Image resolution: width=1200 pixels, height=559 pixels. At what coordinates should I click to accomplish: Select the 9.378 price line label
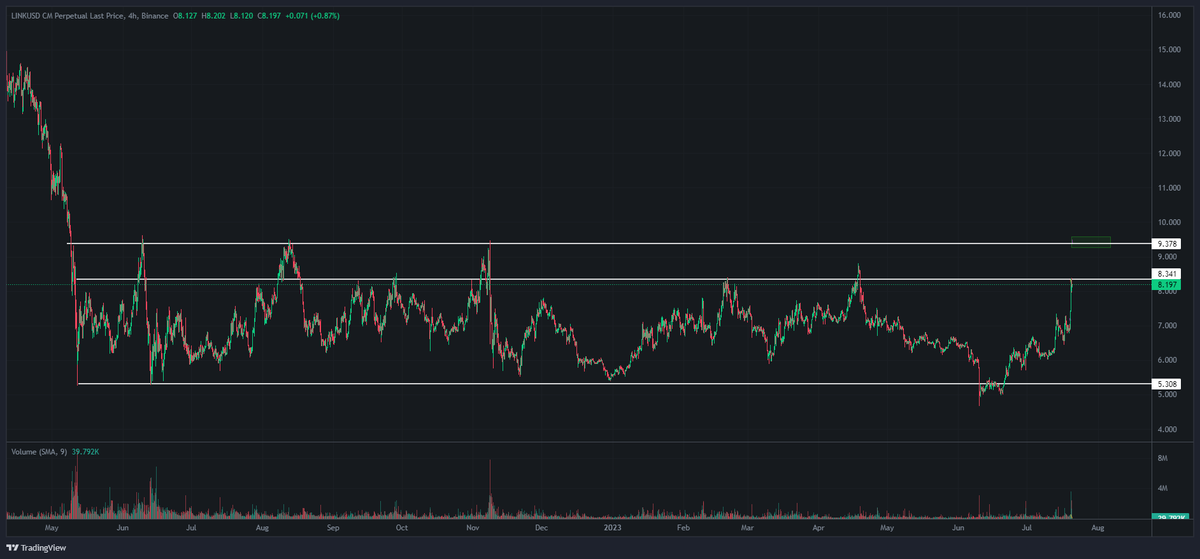coord(1168,243)
